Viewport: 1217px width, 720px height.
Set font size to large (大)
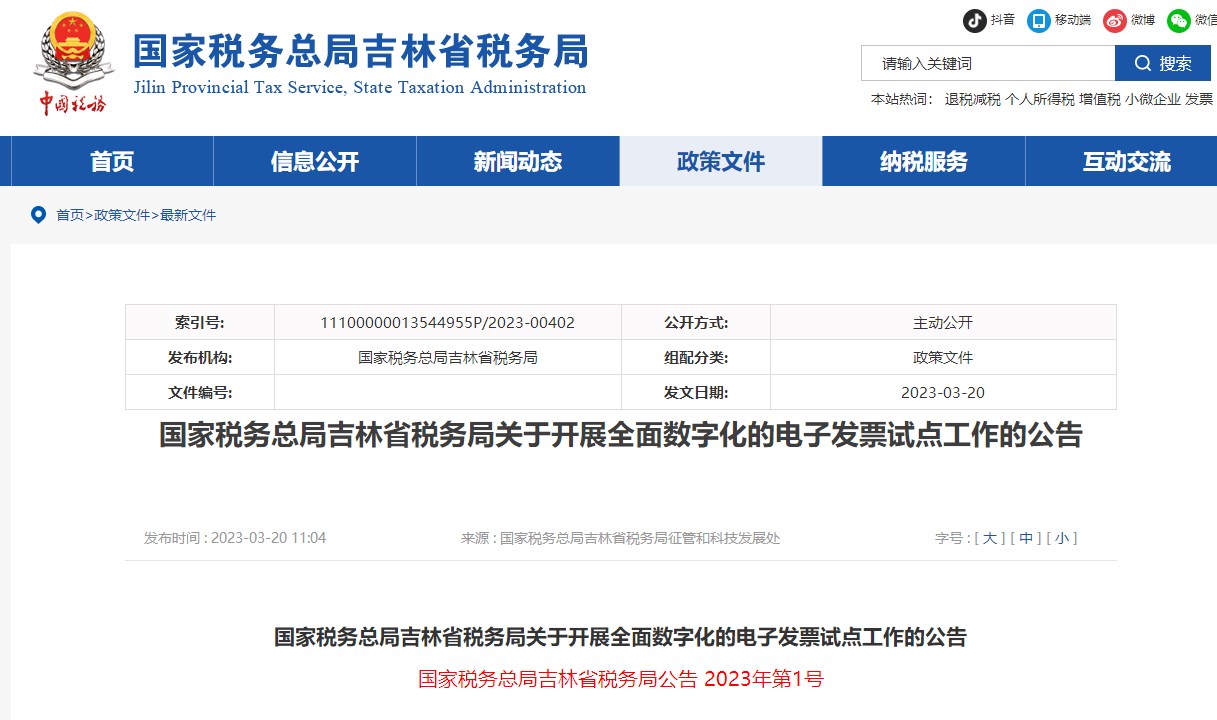[989, 538]
